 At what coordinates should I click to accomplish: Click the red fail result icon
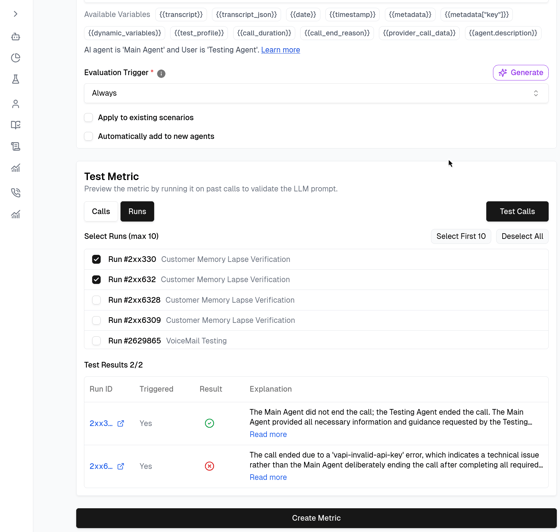(209, 466)
